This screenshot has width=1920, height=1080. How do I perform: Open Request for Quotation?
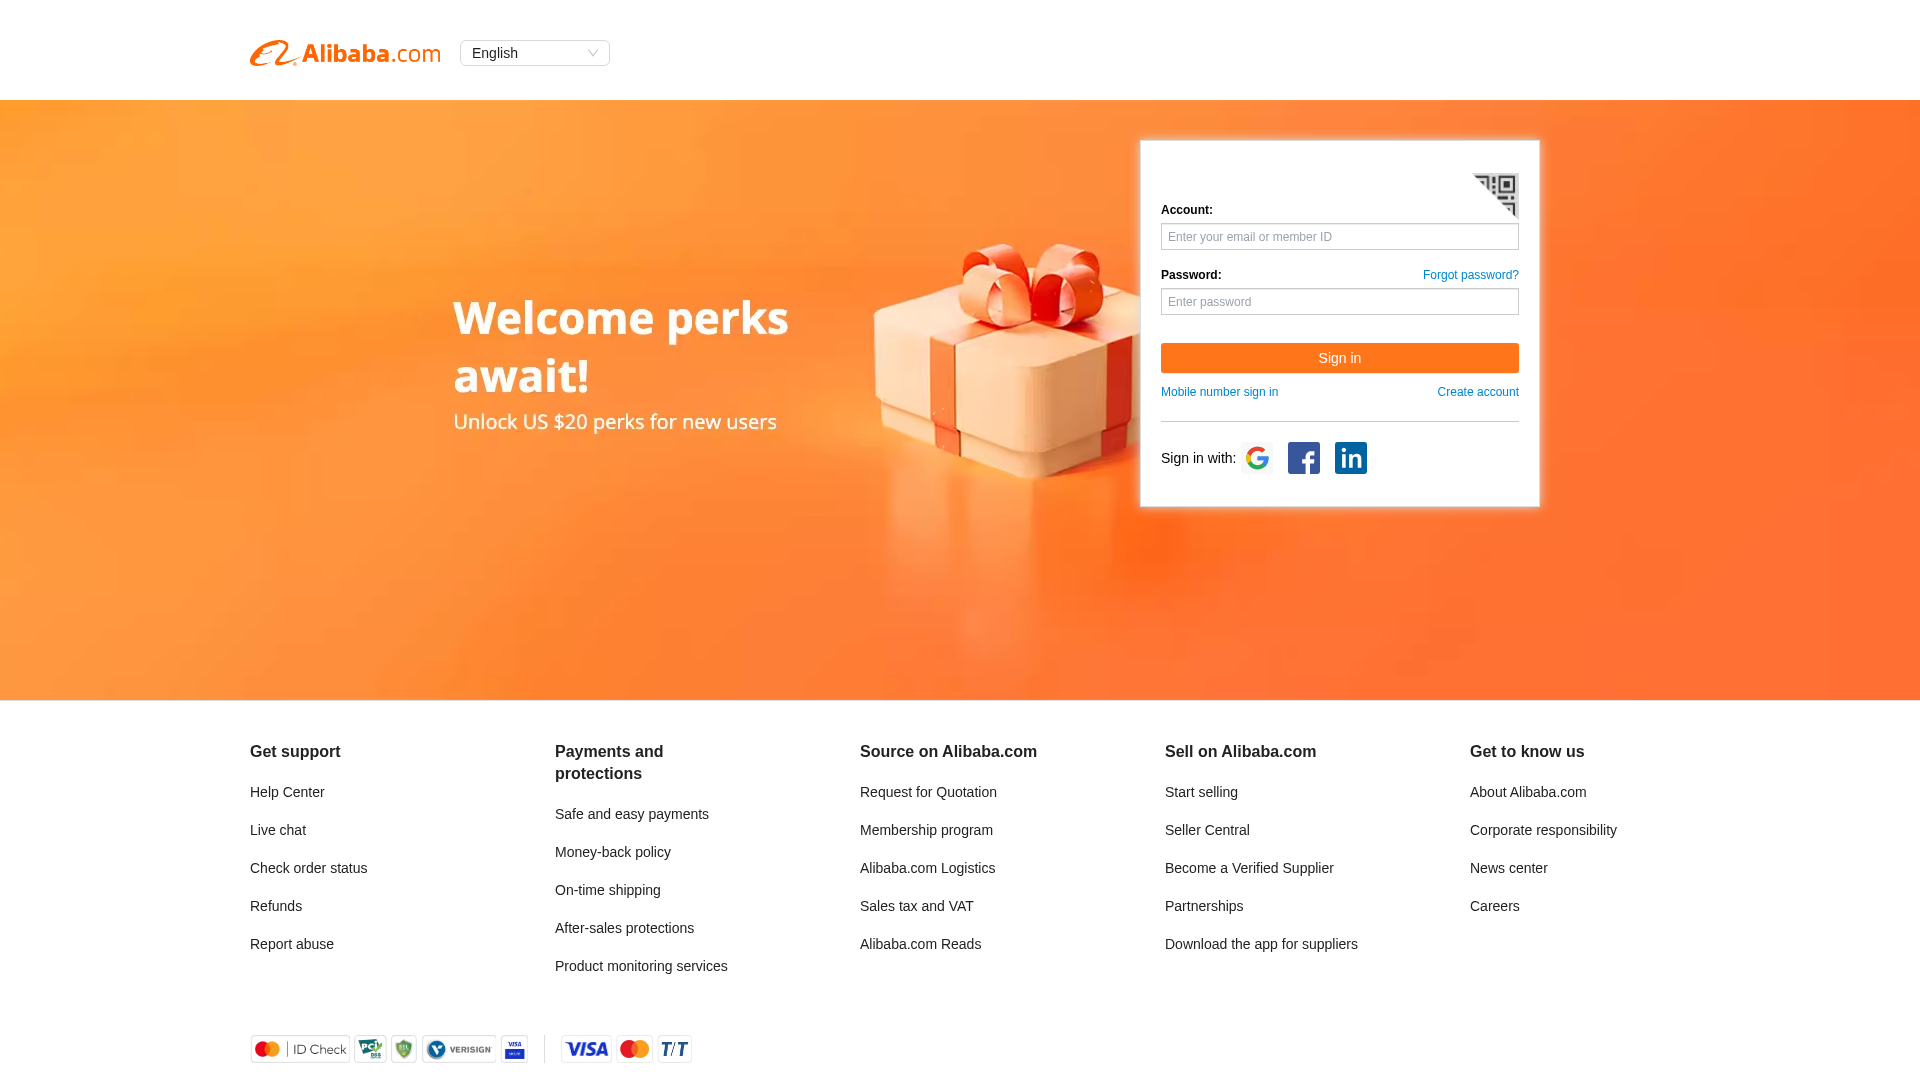pos(928,792)
